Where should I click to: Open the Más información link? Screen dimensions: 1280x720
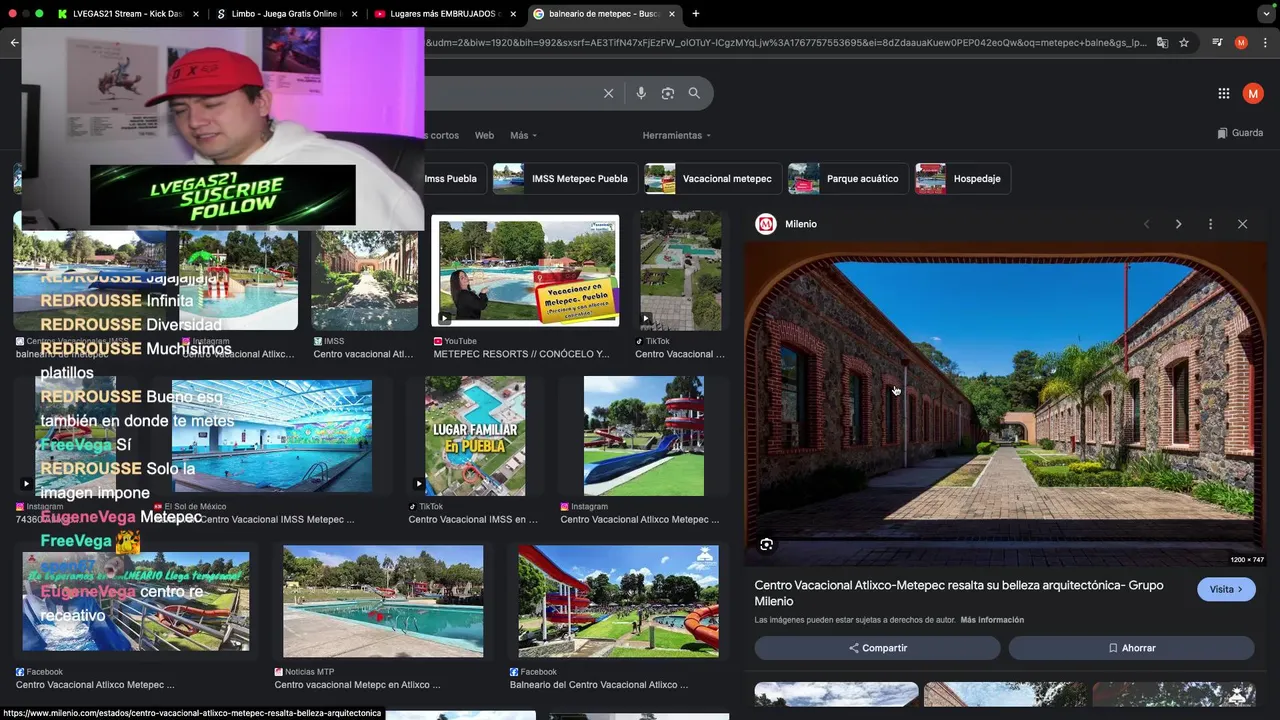tap(992, 620)
